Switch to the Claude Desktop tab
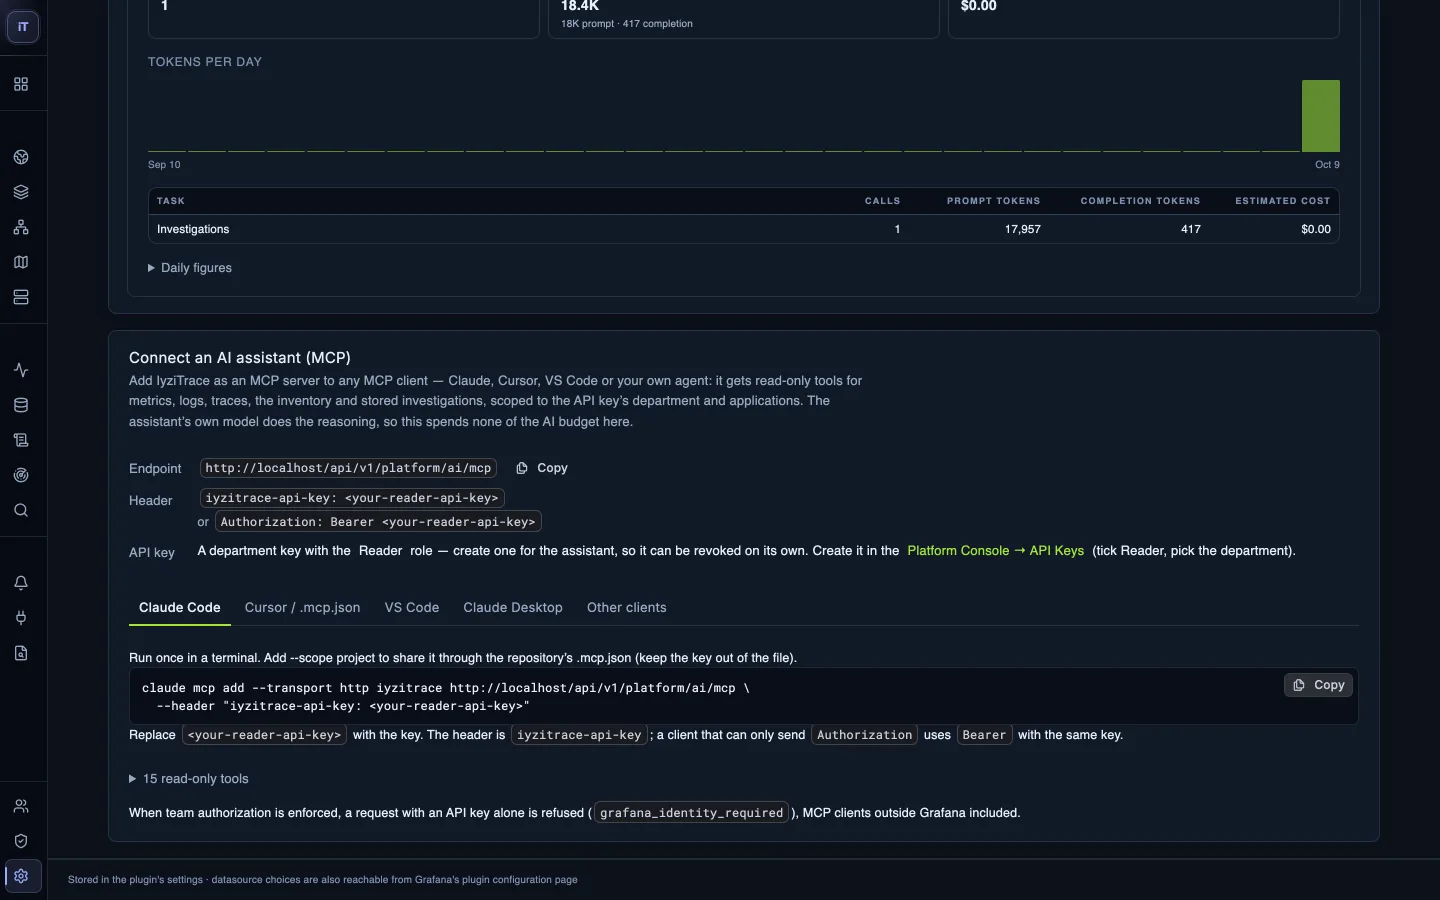 [513, 608]
